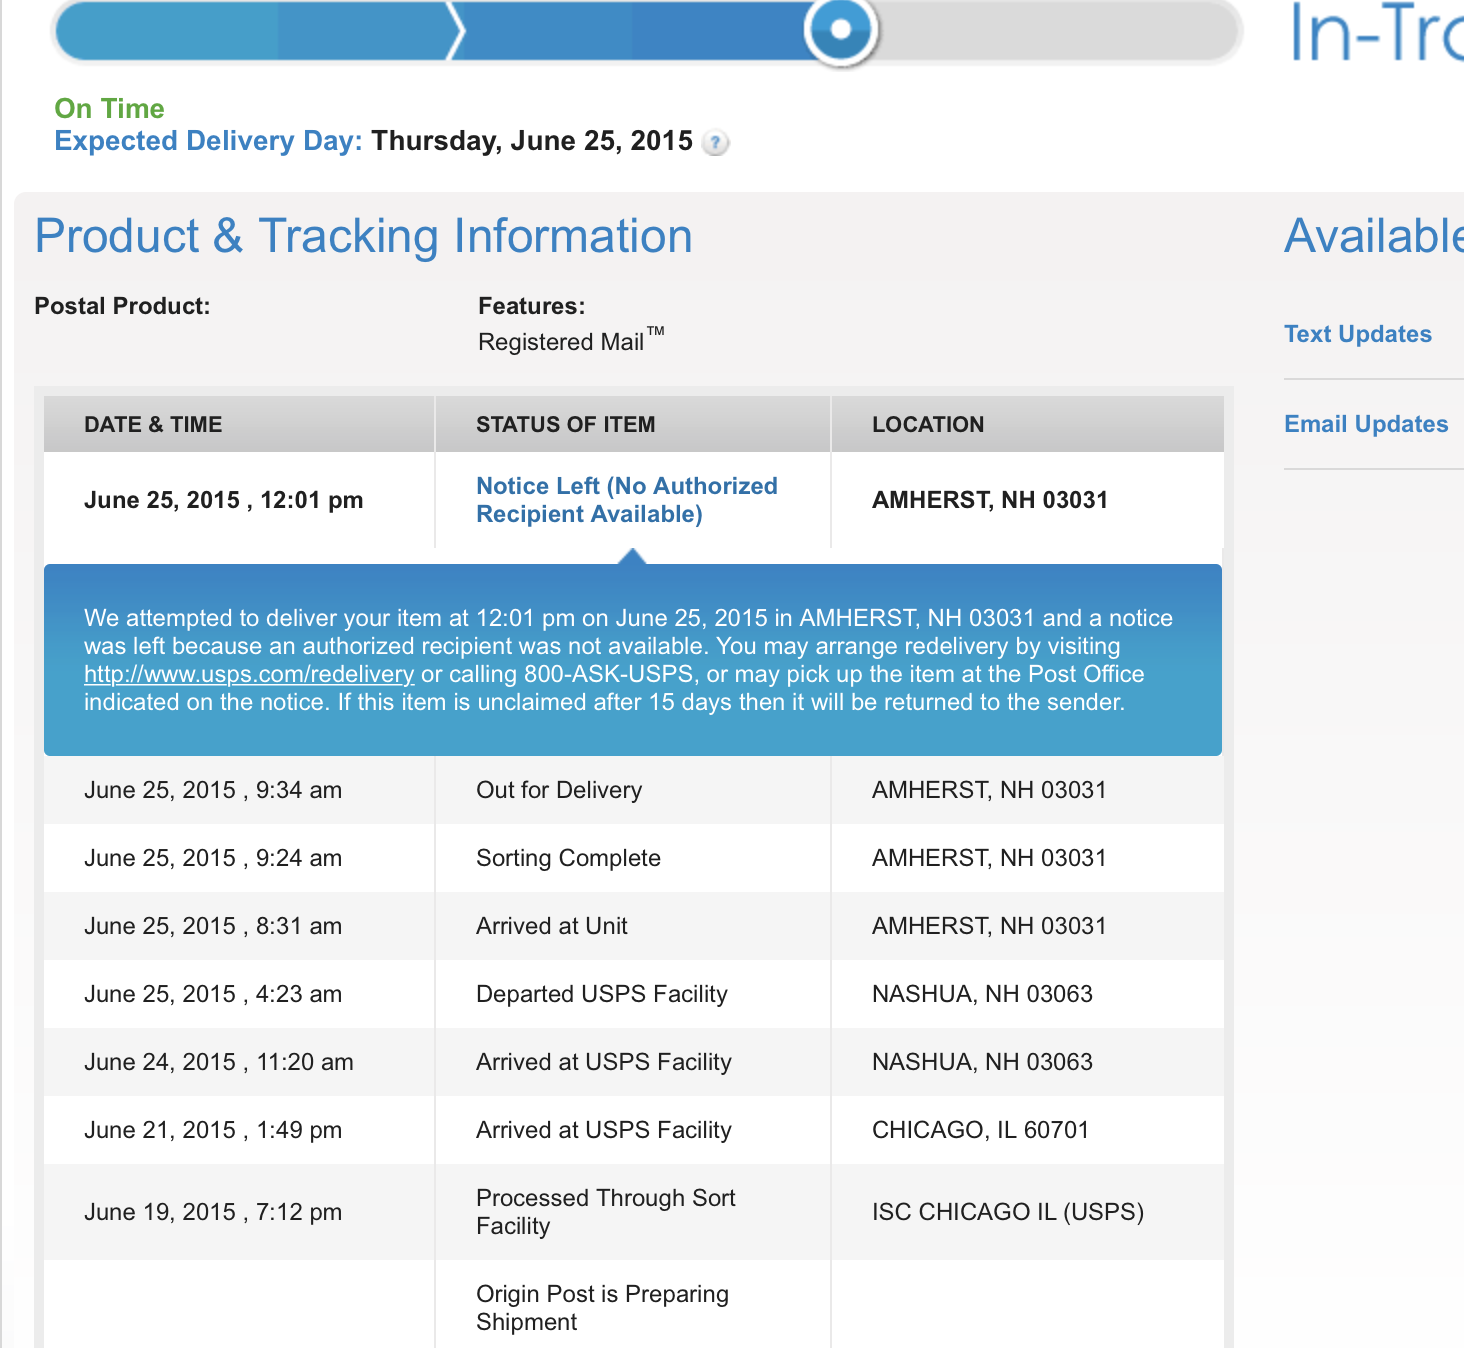Screen dimensions: 1464x1348
Task: Click the Product & Tracking Information heading
Action: pos(363,237)
